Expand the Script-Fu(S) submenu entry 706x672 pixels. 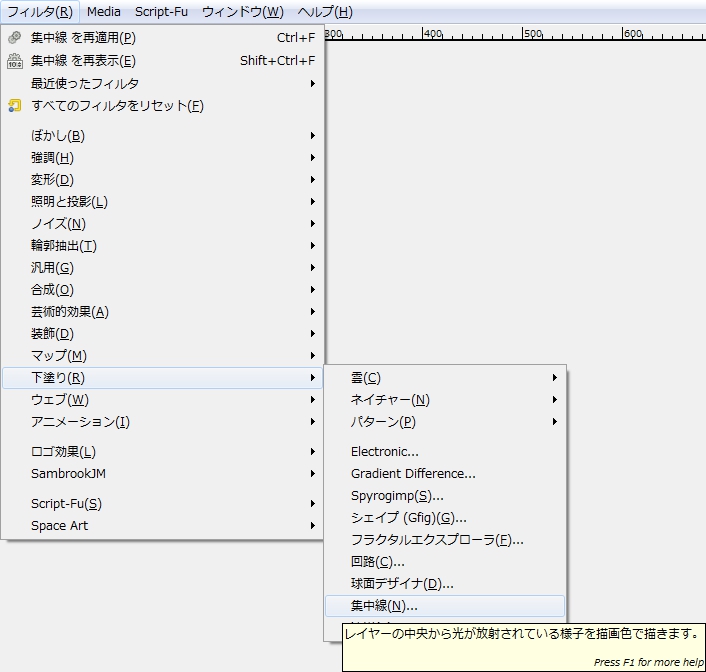click(162, 504)
